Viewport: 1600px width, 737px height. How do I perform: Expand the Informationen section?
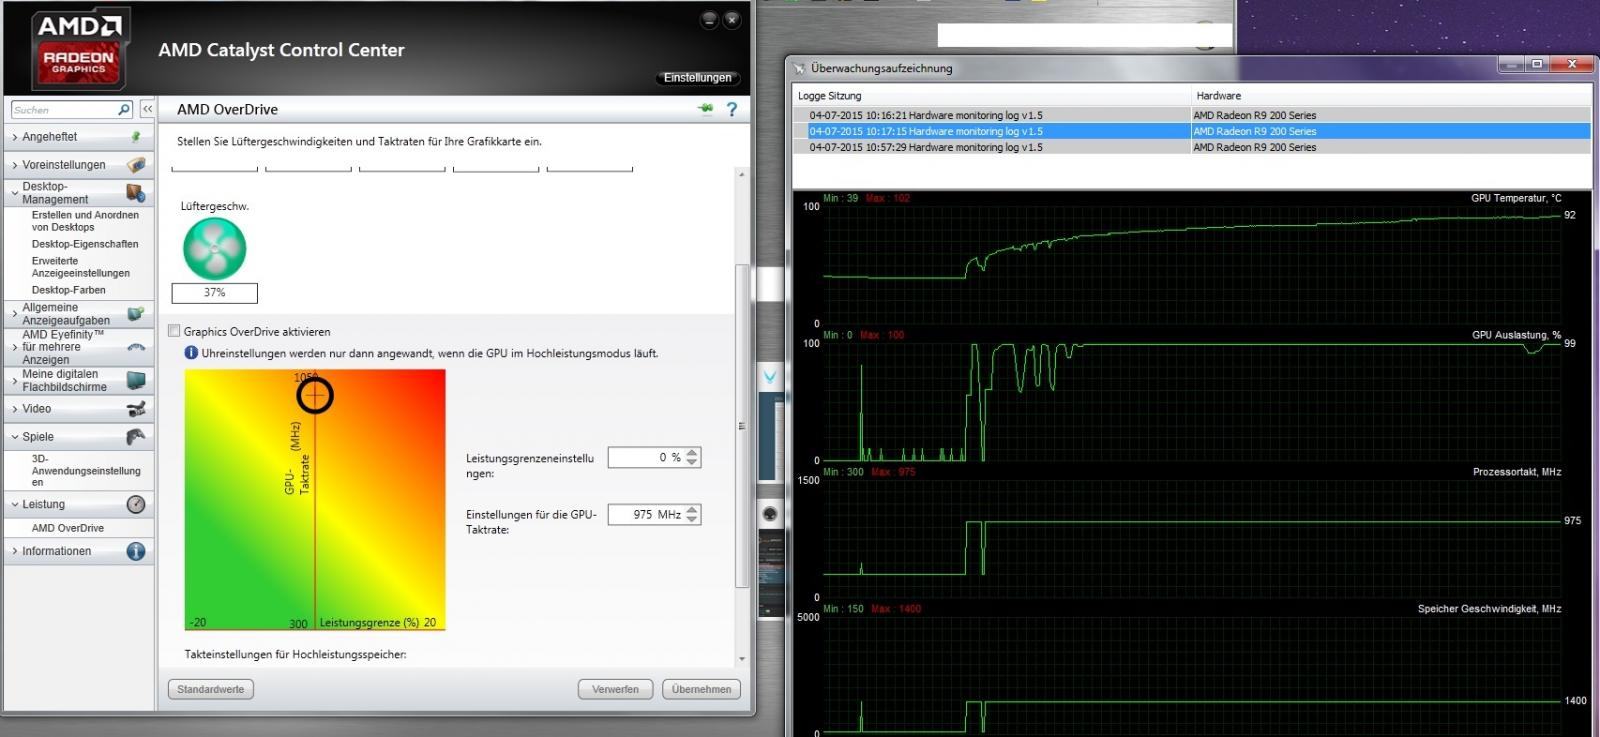(14, 551)
